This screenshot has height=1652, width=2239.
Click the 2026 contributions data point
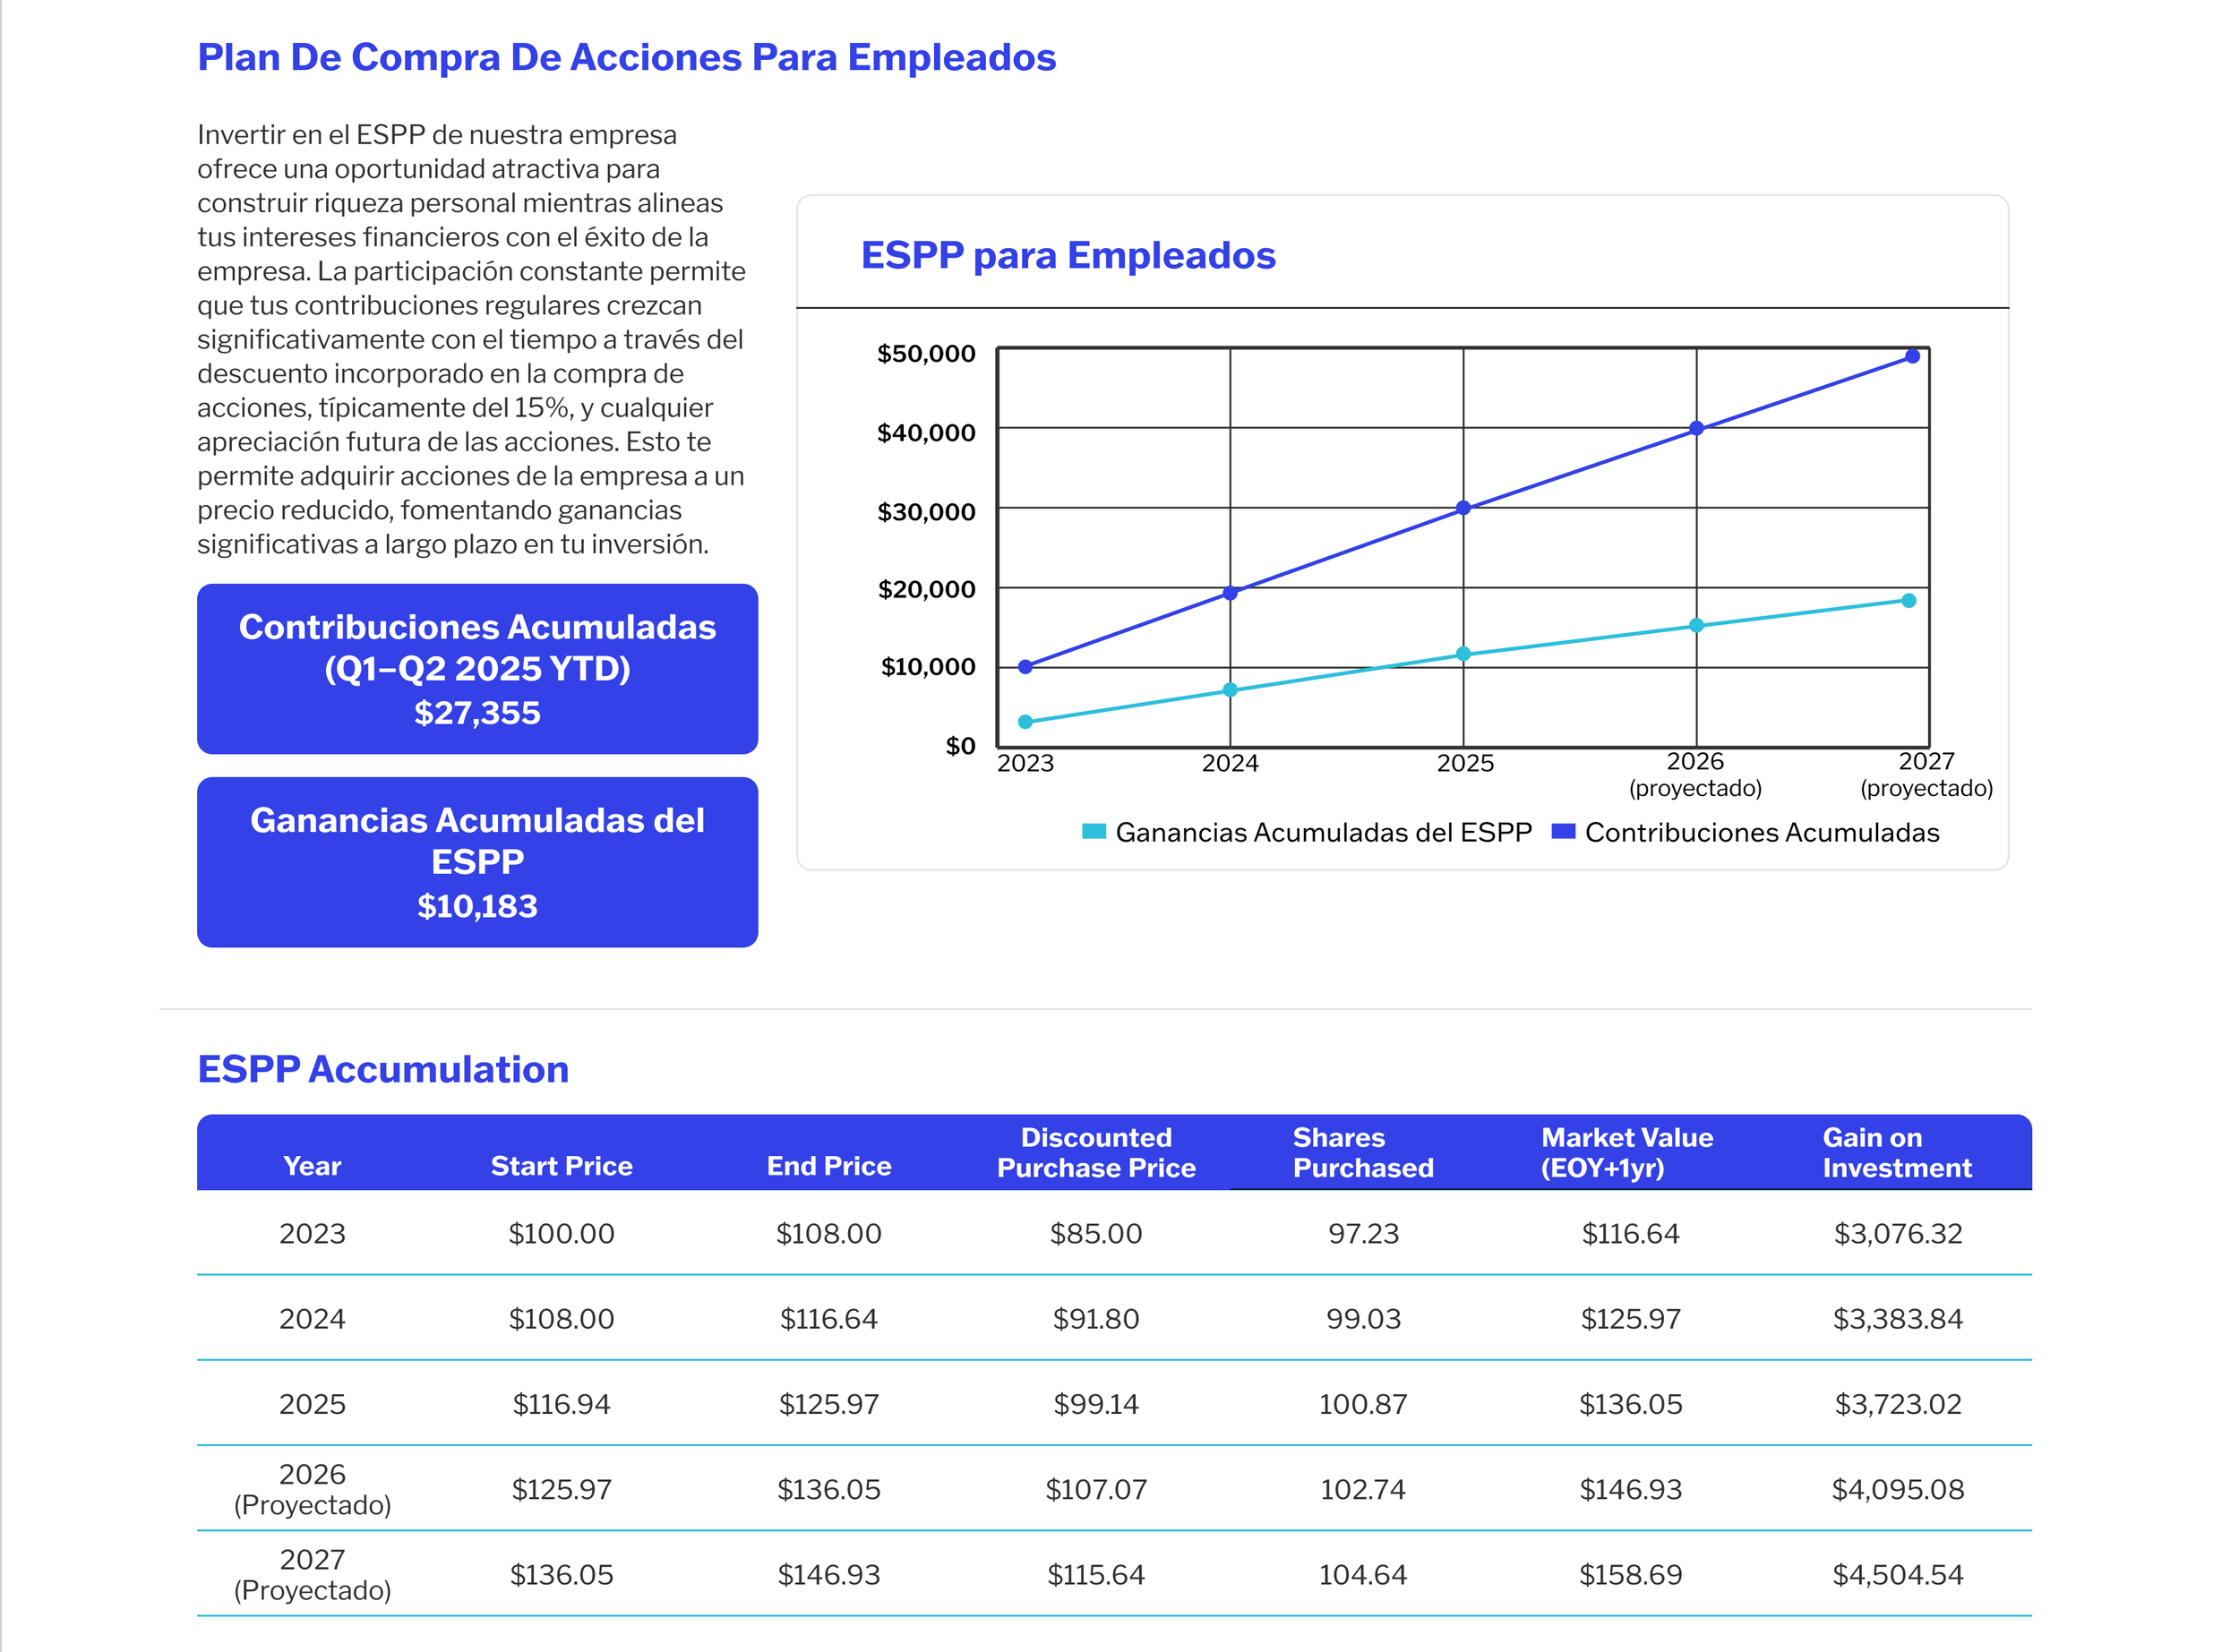pyautogui.click(x=1696, y=429)
